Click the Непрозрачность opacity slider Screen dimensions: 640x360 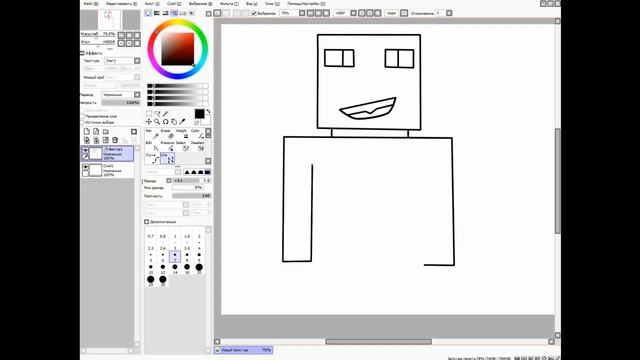(x=120, y=103)
